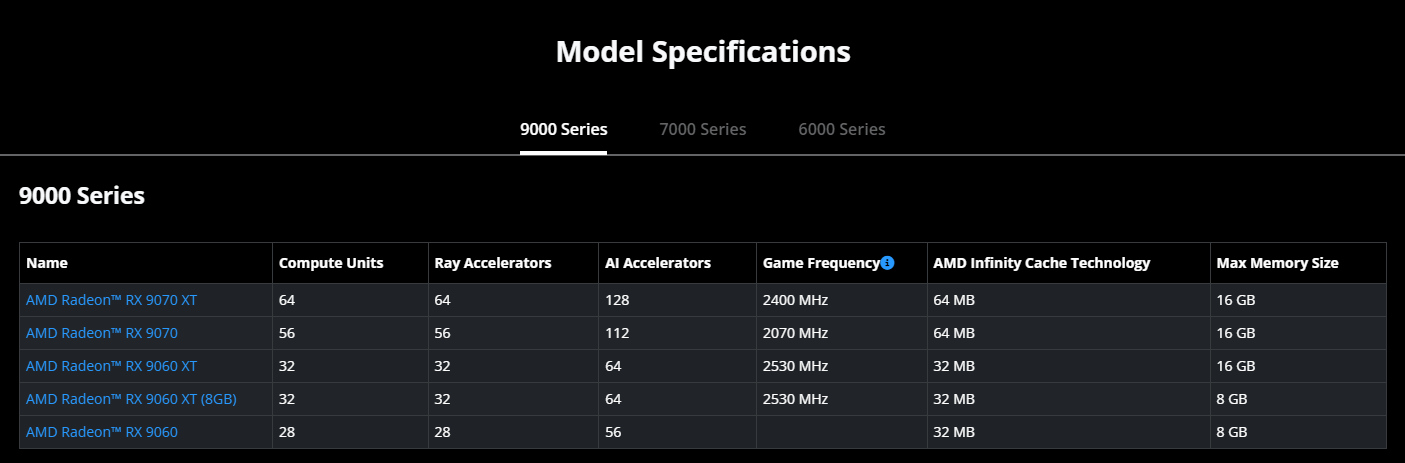This screenshot has height=463, width=1405.
Task: Open the AMD Radeon RX 9070 XT link
Action: coord(113,300)
